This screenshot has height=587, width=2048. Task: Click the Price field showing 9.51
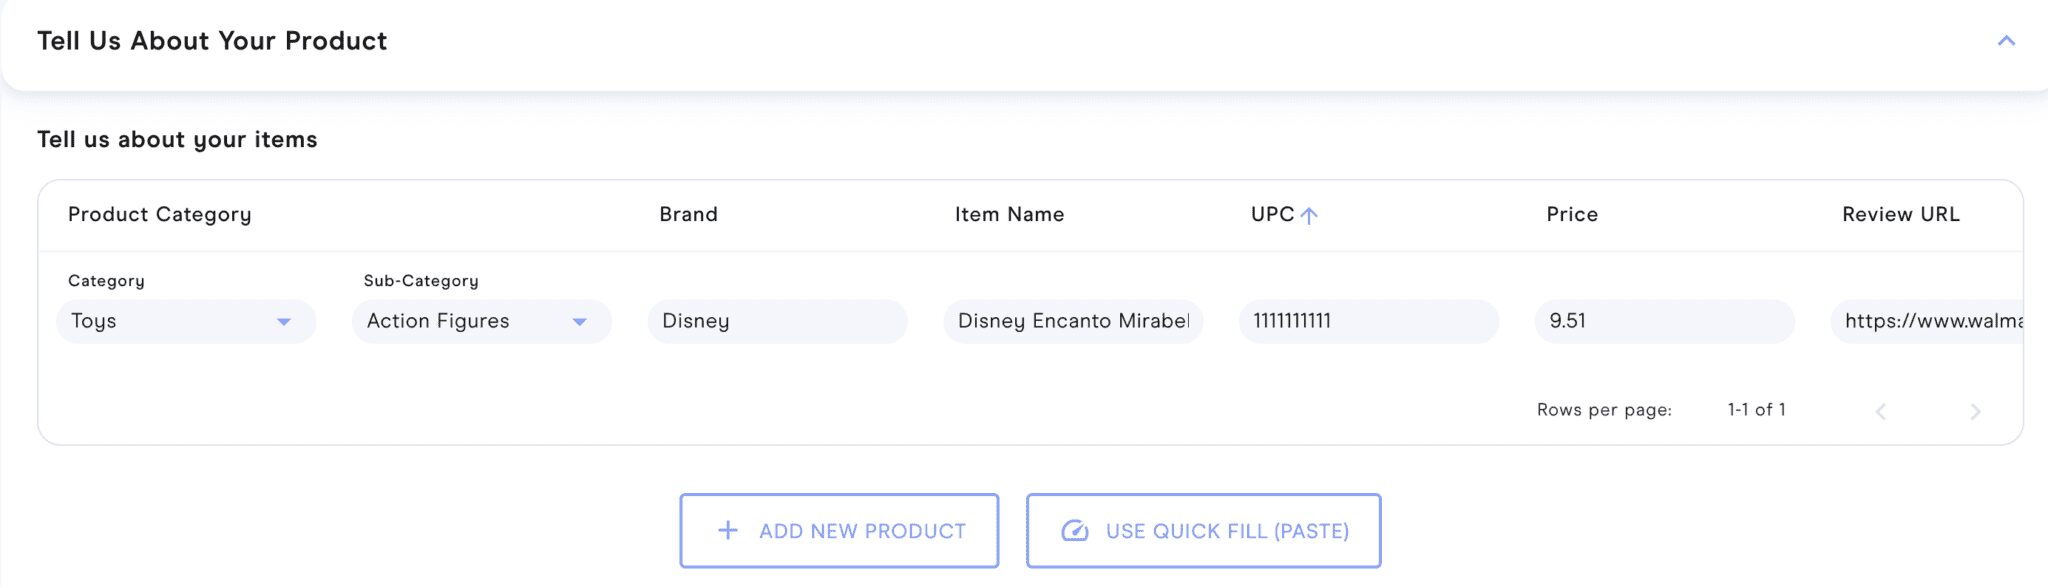[1664, 321]
